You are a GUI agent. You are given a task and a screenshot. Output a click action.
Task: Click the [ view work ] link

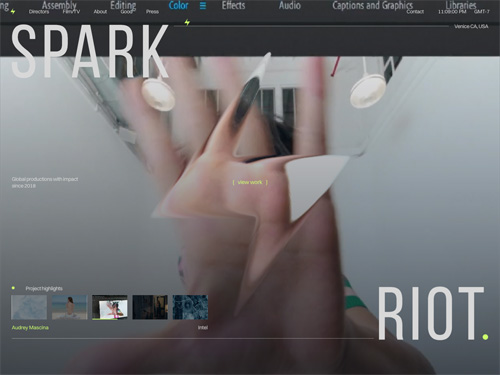[x=250, y=182]
